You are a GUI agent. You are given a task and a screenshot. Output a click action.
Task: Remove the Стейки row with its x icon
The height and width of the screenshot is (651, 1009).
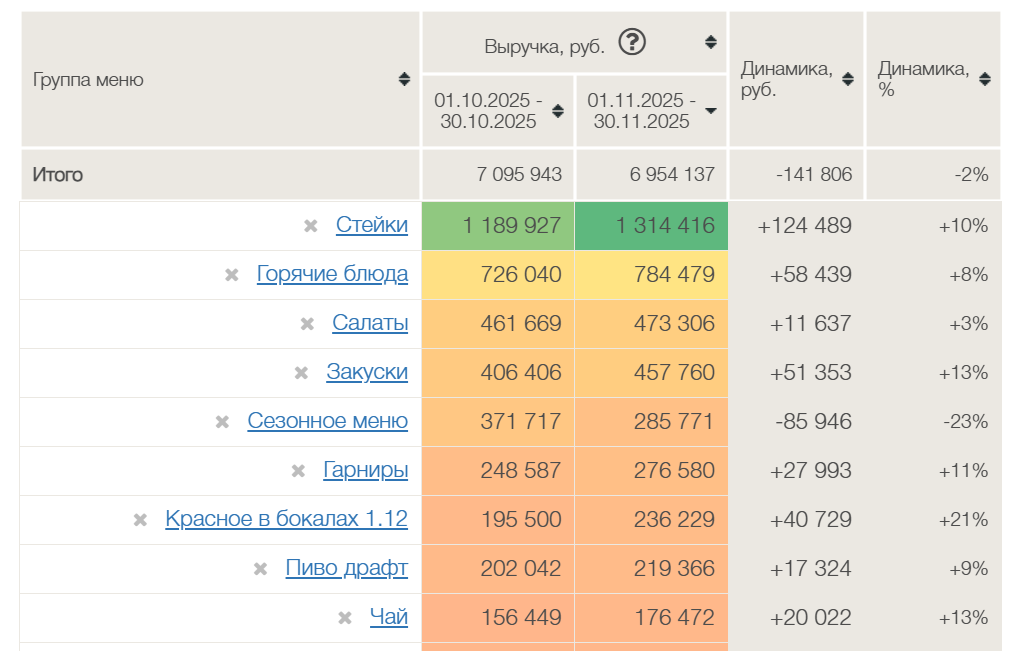[311, 226]
